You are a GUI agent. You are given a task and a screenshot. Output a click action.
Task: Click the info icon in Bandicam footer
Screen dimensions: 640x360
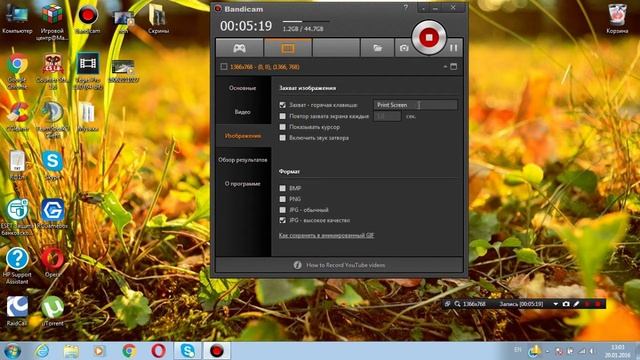(x=297, y=265)
